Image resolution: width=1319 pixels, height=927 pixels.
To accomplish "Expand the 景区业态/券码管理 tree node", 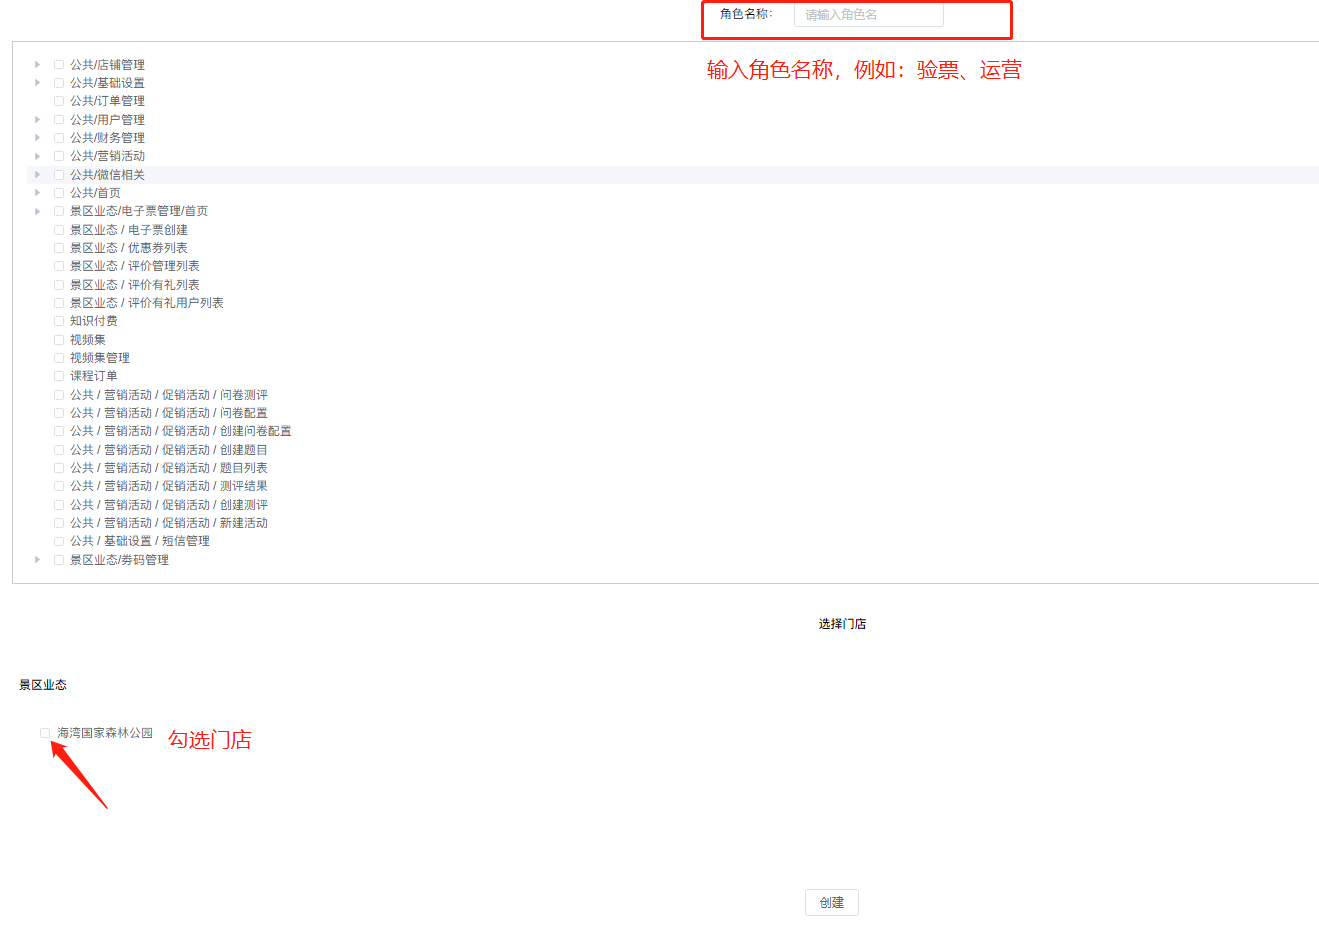I will [x=37, y=559].
